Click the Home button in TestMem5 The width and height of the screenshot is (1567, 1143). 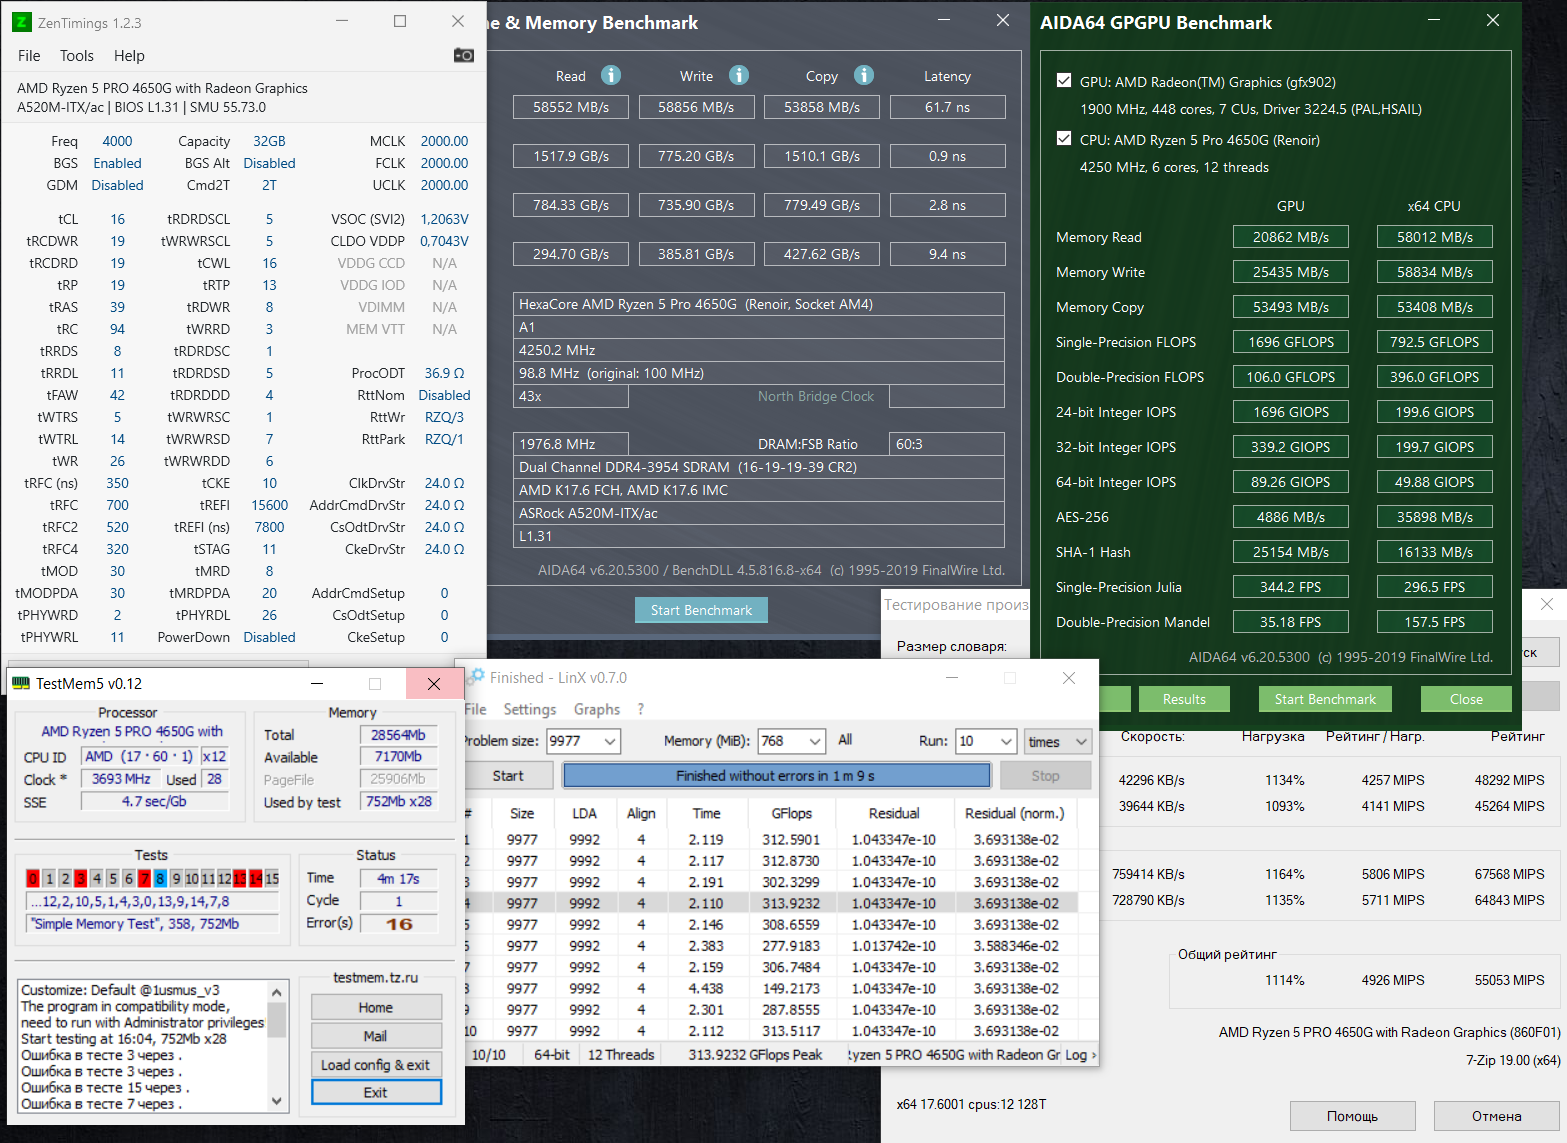pyautogui.click(x=376, y=1007)
